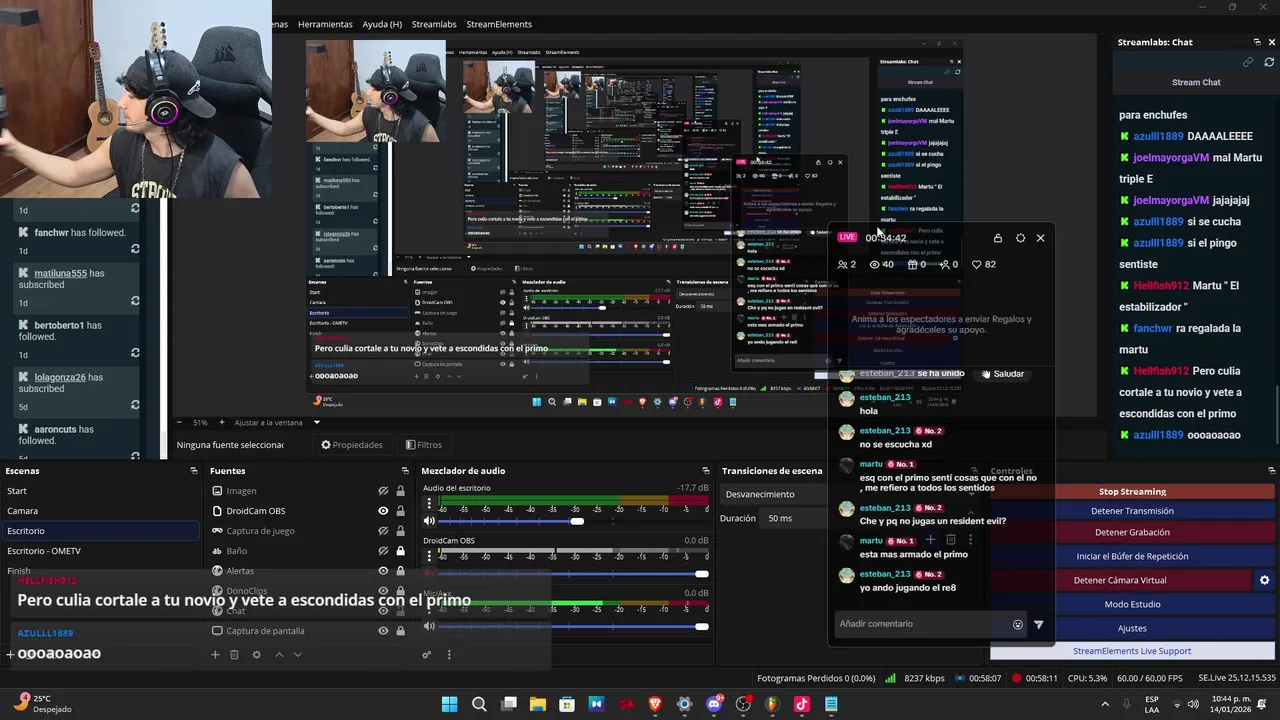This screenshot has height=720, width=1280.
Task: Refresh the Streamlabs Chat dock
Action: tap(1269, 62)
